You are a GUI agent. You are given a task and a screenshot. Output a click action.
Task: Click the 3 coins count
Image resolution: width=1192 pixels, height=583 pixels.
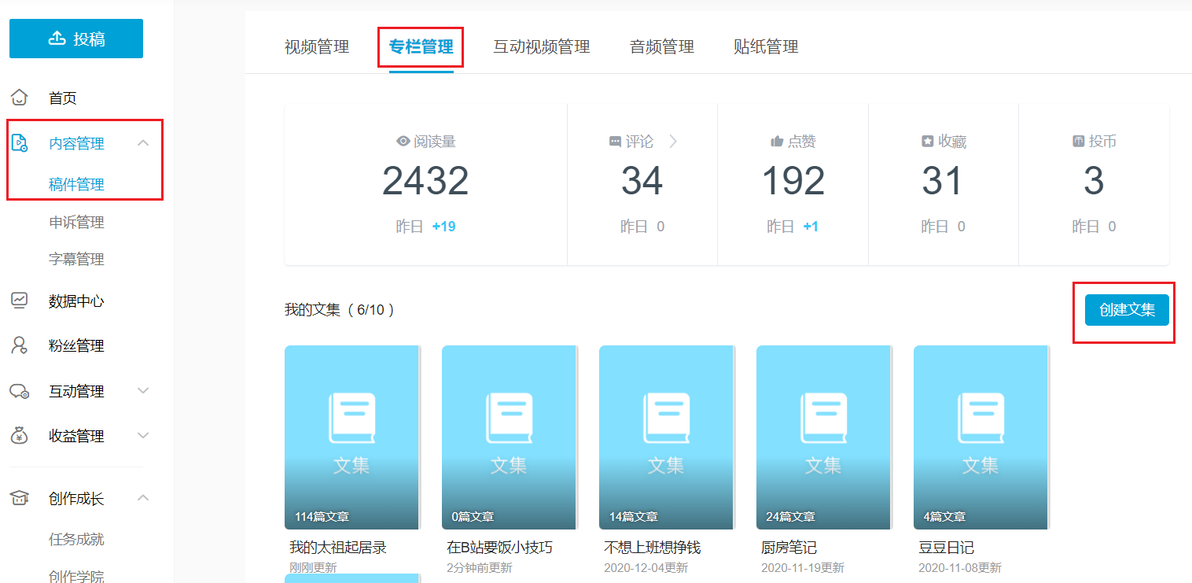(x=1094, y=182)
